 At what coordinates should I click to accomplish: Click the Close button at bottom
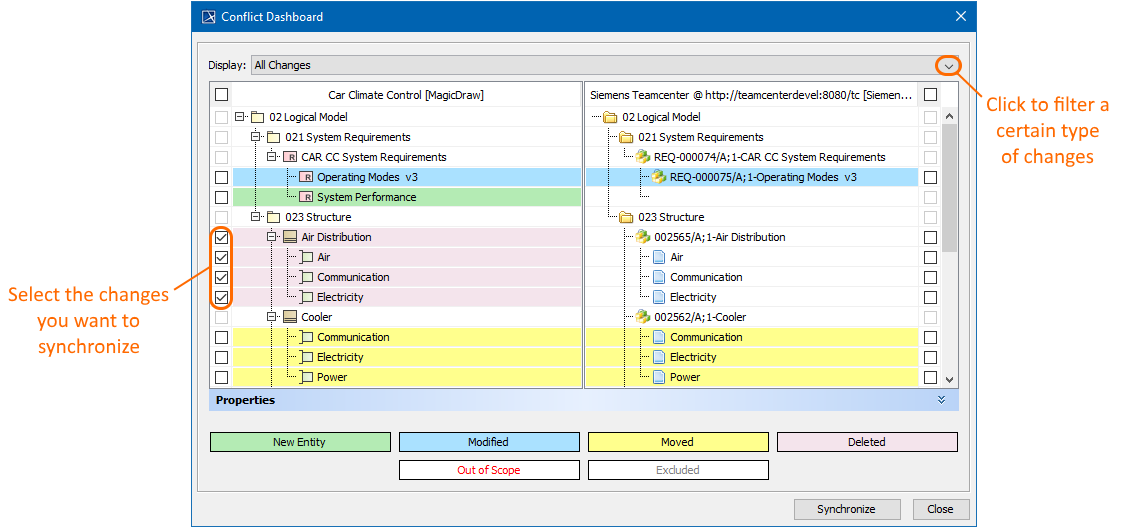(x=940, y=509)
